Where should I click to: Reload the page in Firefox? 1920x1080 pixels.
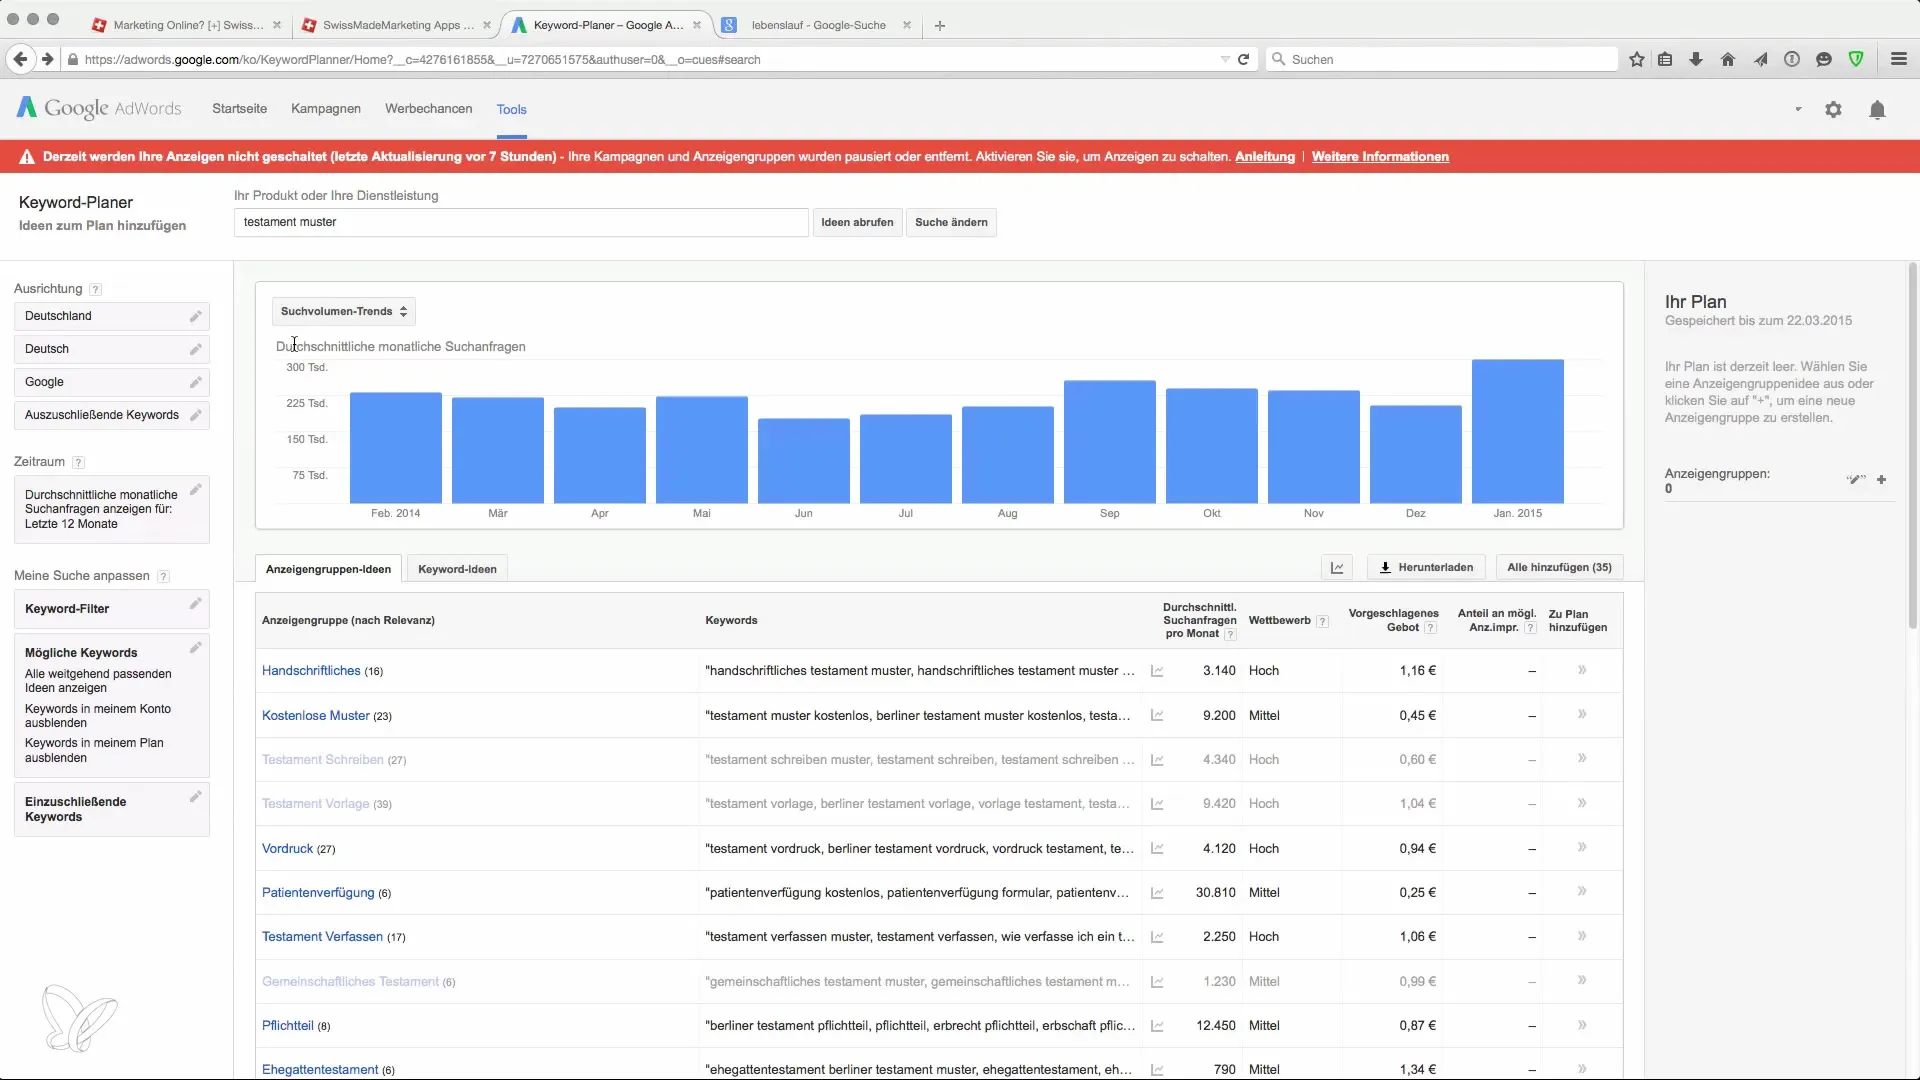coord(1243,60)
